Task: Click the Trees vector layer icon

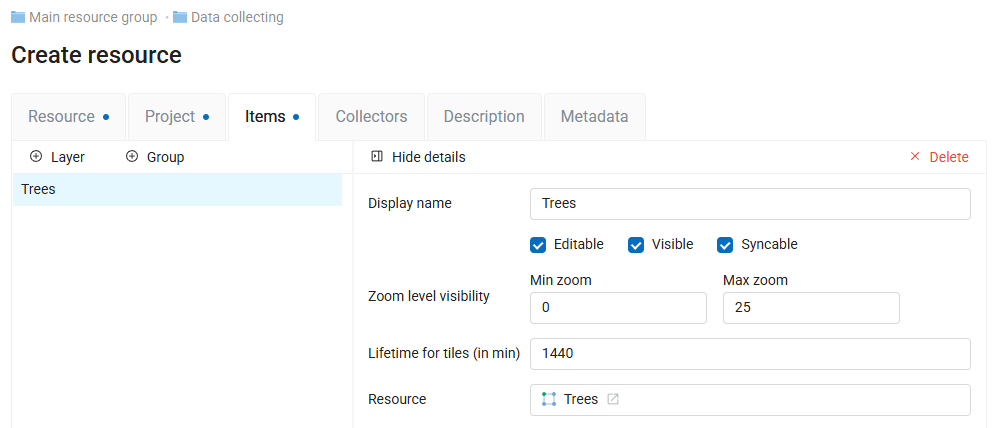Action: click(x=548, y=399)
